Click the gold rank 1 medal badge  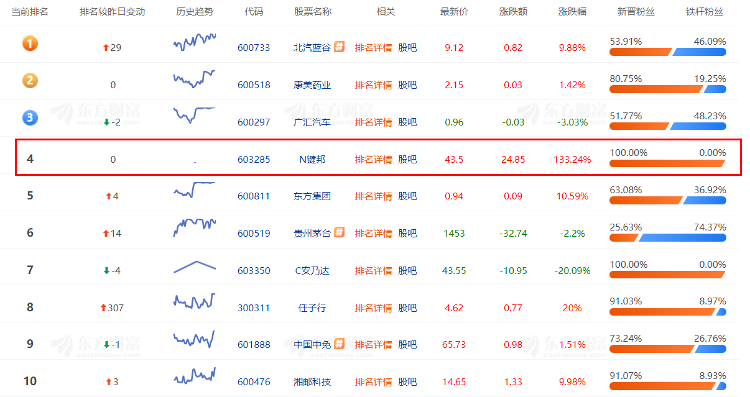(x=30, y=44)
